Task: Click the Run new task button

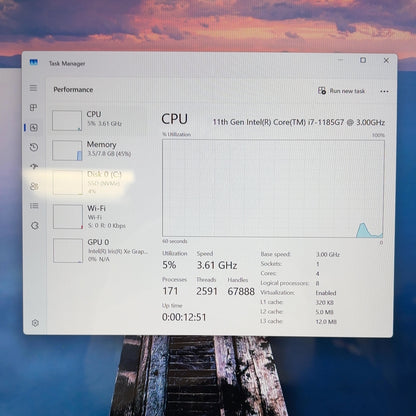Action: pos(341,91)
